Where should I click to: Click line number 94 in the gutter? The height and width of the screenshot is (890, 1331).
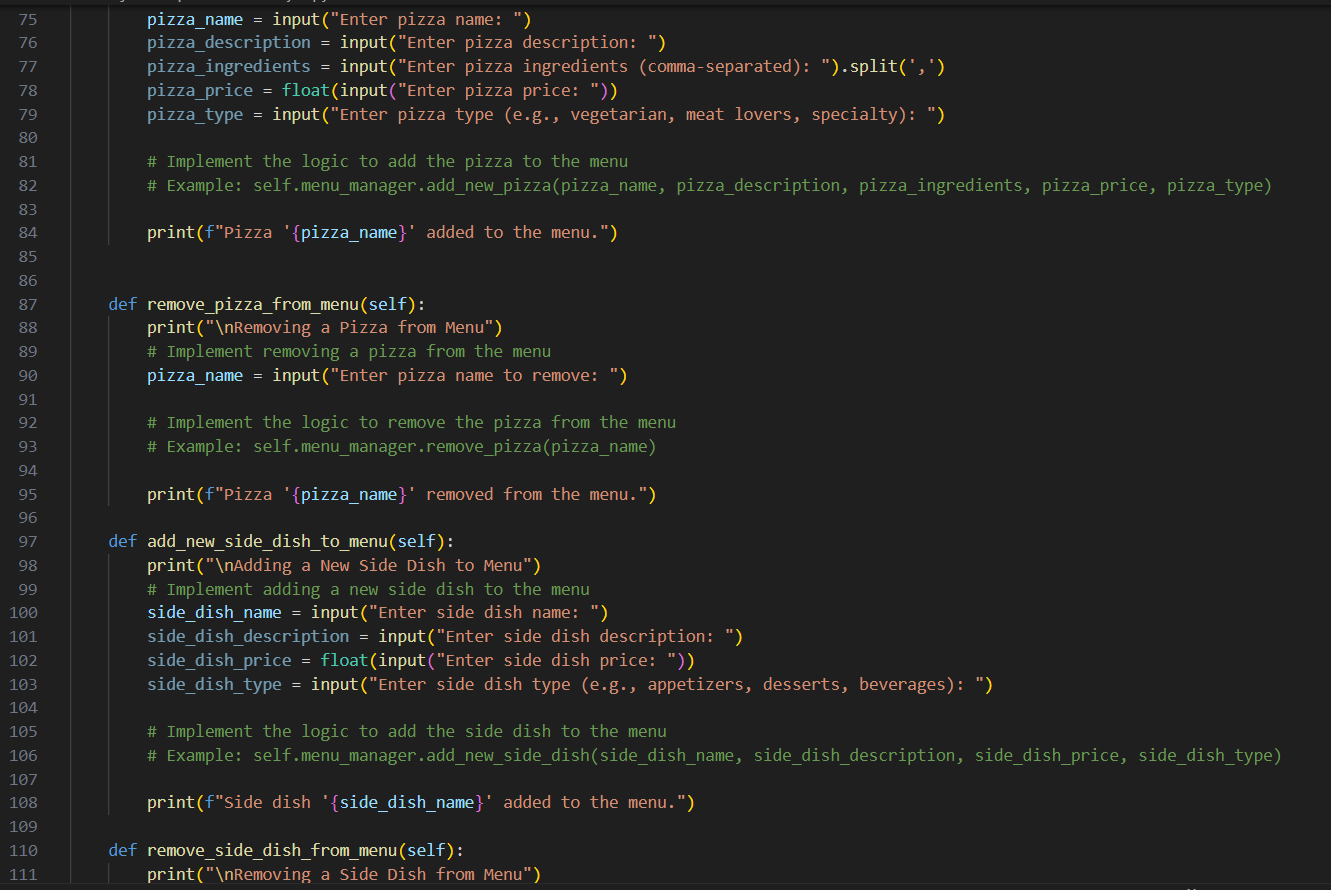point(27,470)
